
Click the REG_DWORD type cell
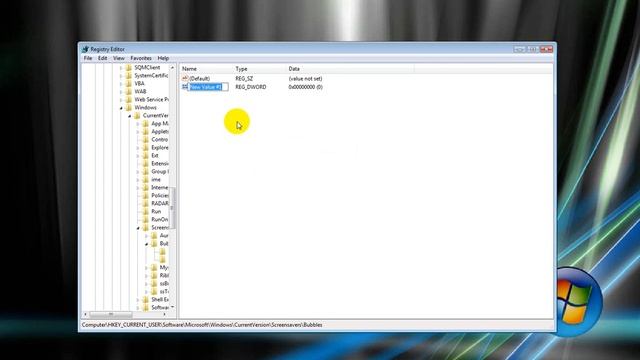pyautogui.click(x=251, y=87)
